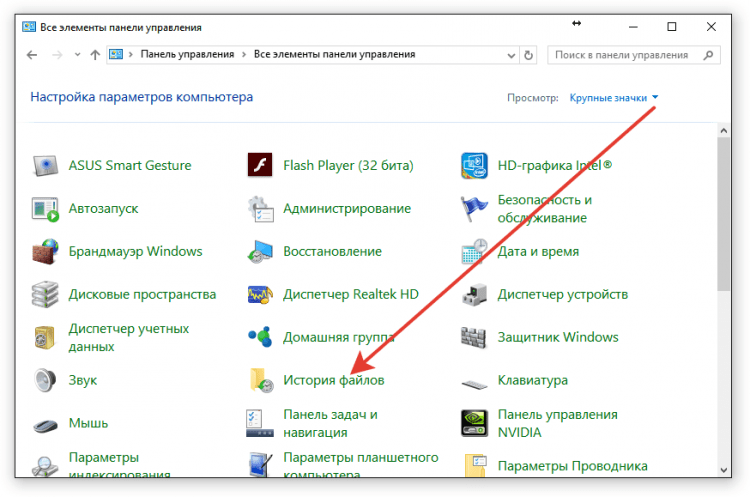The image size is (750, 497).
Task: Open the Flash Player icon
Action: [260, 166]
